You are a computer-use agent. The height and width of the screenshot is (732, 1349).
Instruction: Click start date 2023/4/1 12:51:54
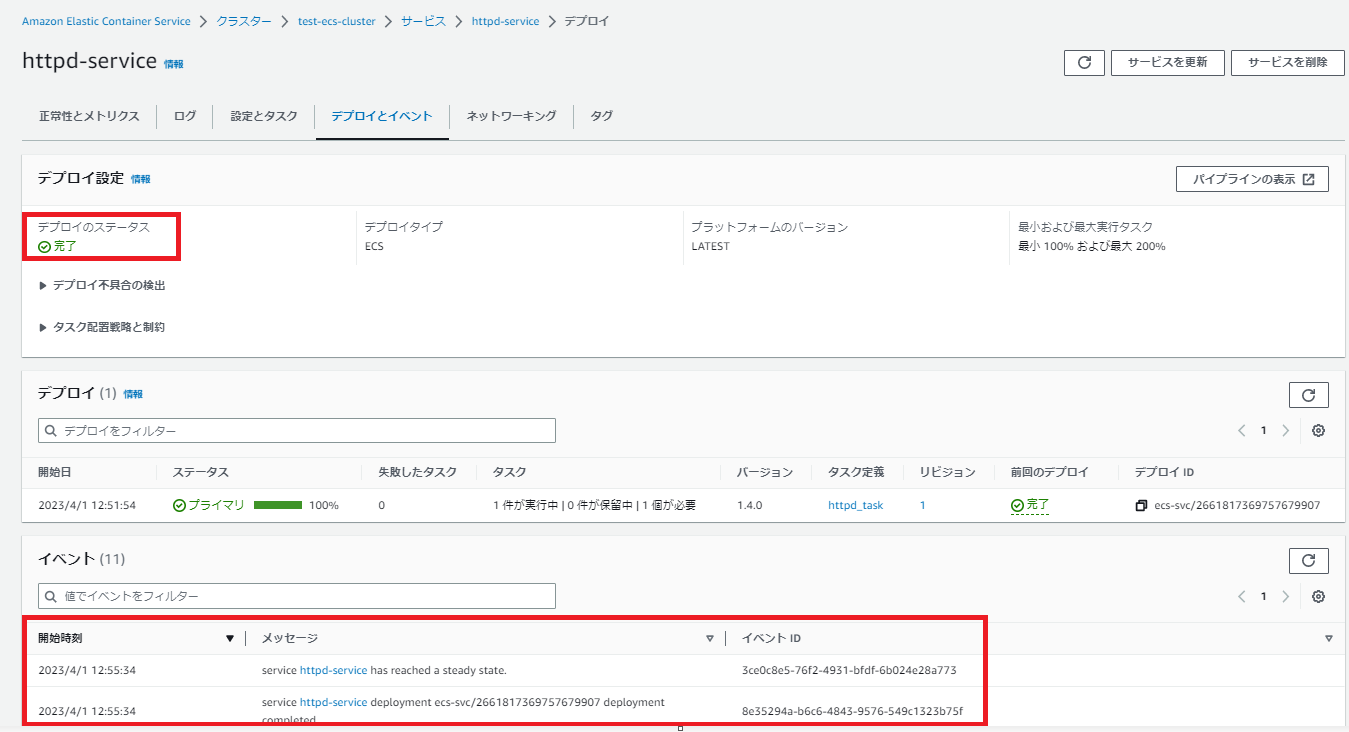point(87,505)
